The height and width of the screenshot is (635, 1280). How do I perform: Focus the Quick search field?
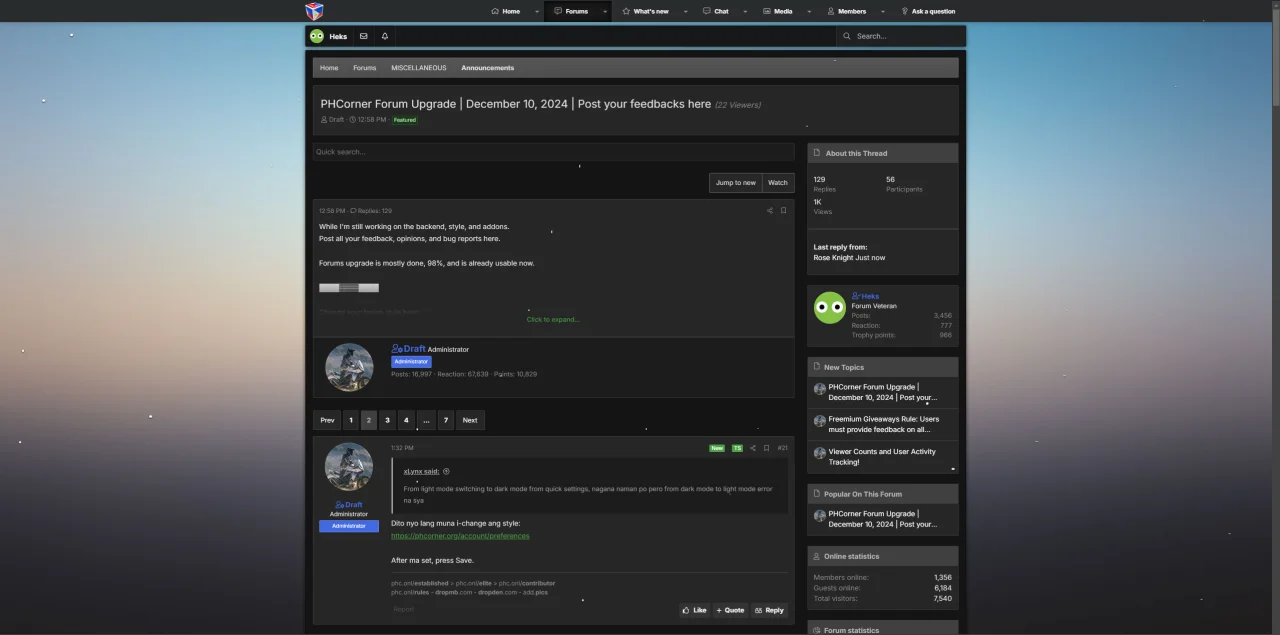pos(554,152)
